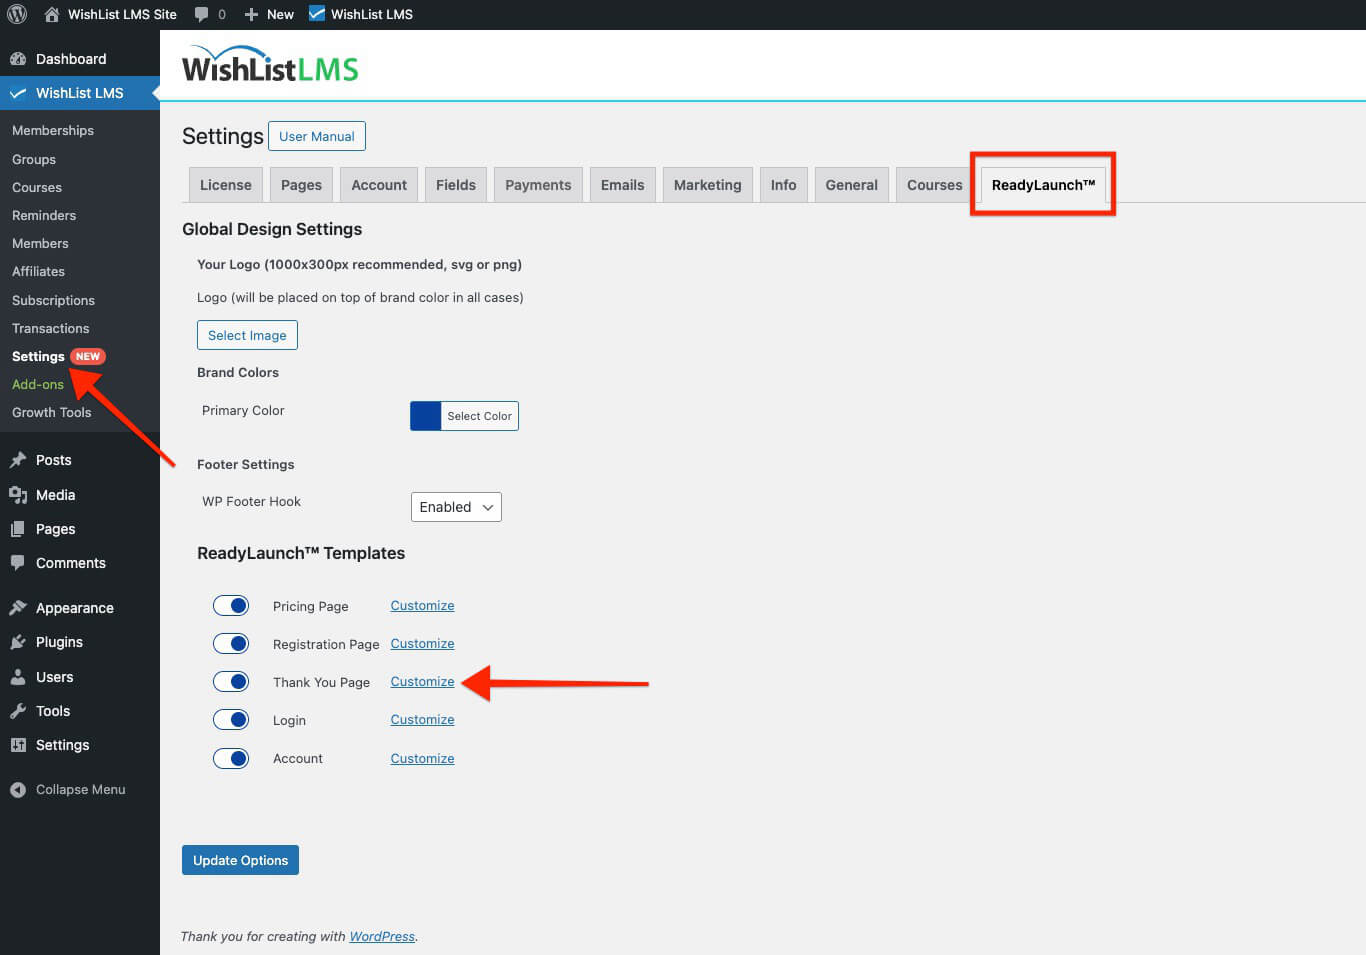Select the Emails tab
The image size is (1366, 955).
(x=622, y=184)
